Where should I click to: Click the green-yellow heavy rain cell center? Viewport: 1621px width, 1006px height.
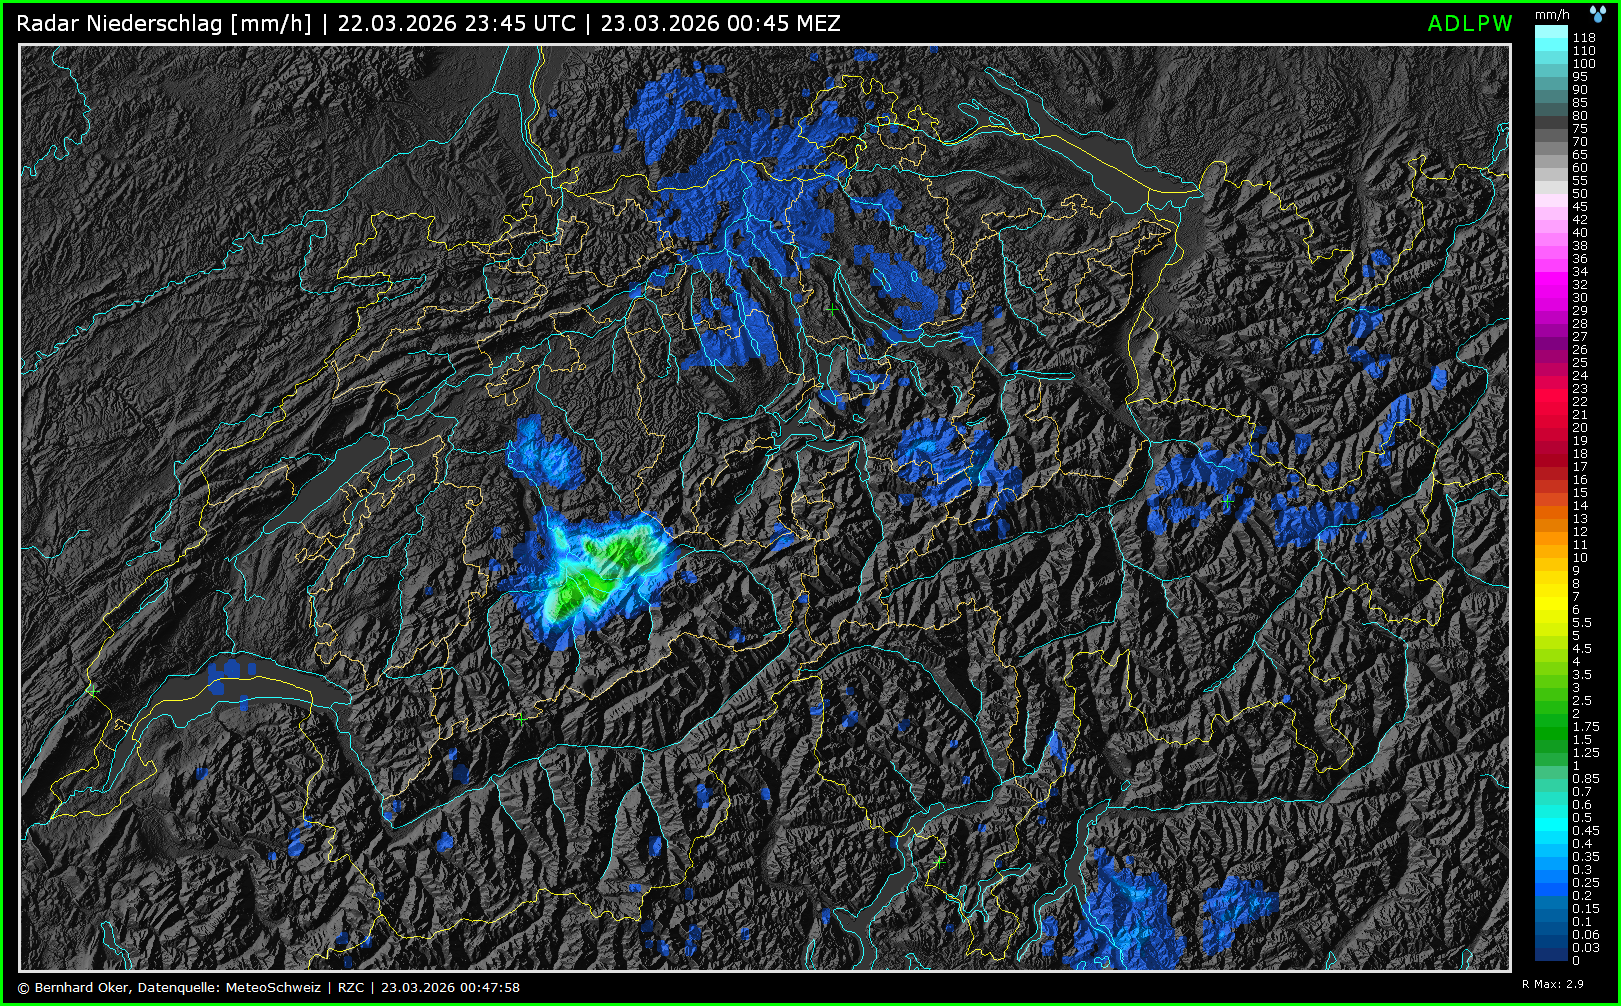click(x=600, y=570)
